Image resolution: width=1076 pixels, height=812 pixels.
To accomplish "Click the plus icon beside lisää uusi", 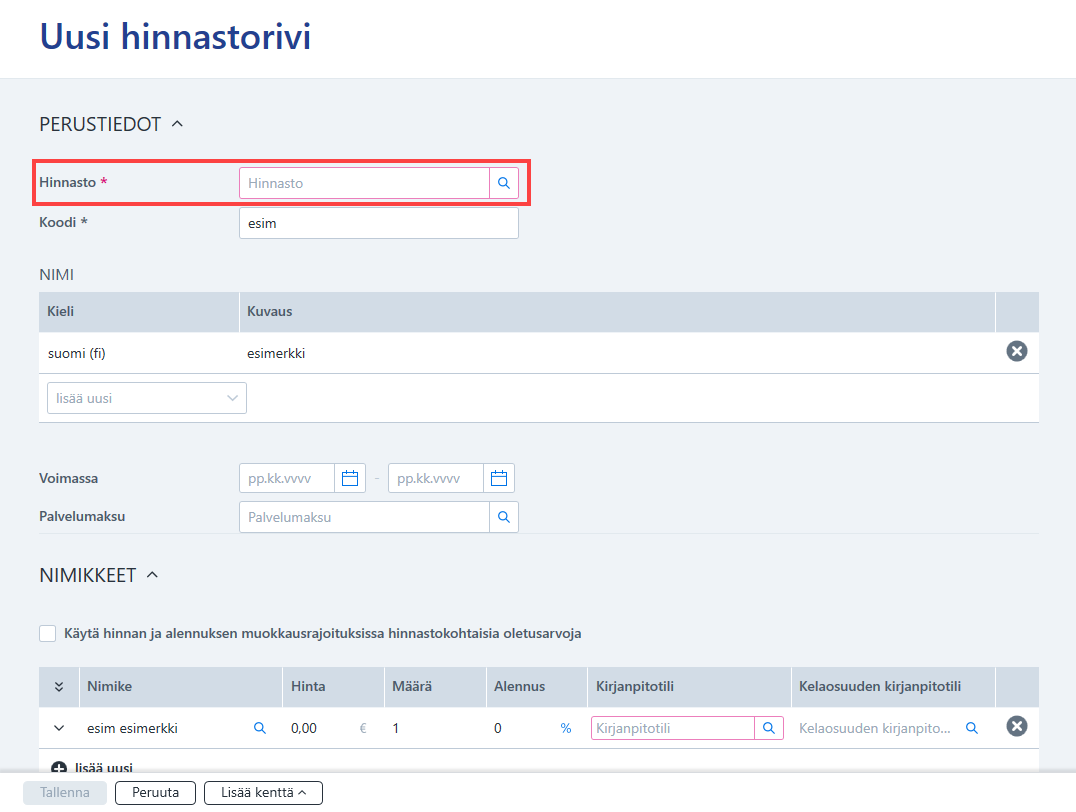I will 59,768.
